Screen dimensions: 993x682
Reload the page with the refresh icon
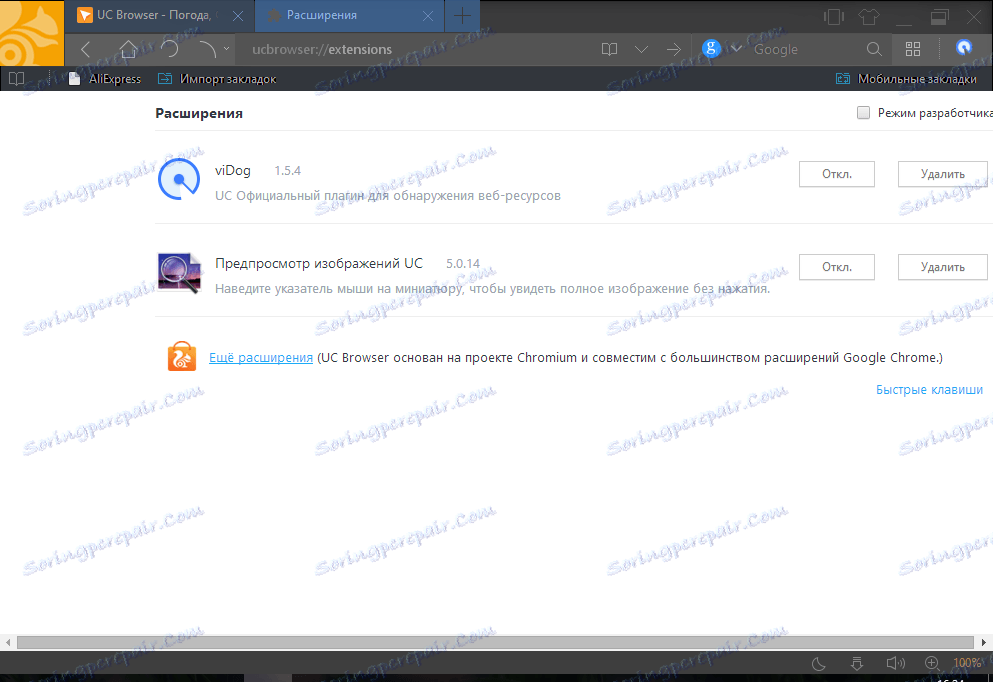click(x=170, y=49)
